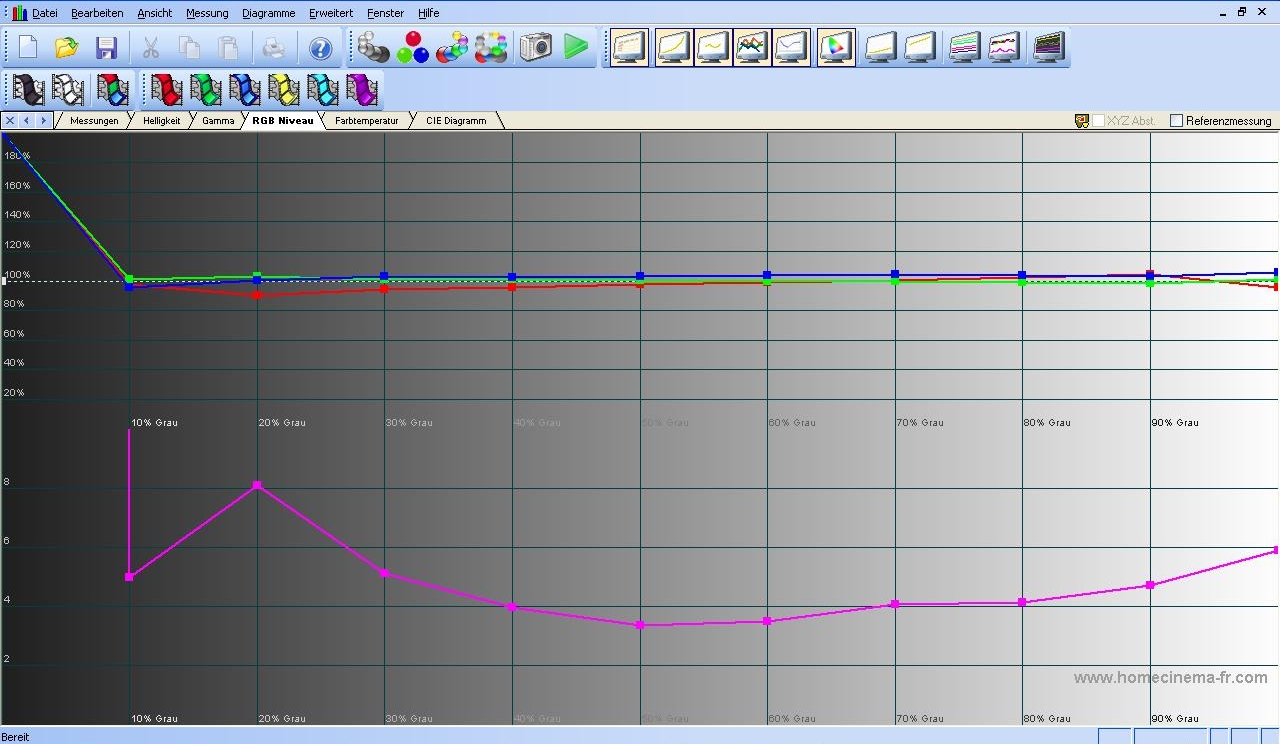
Task: Measure green saturation with green film icon
Action: point(205,90)
